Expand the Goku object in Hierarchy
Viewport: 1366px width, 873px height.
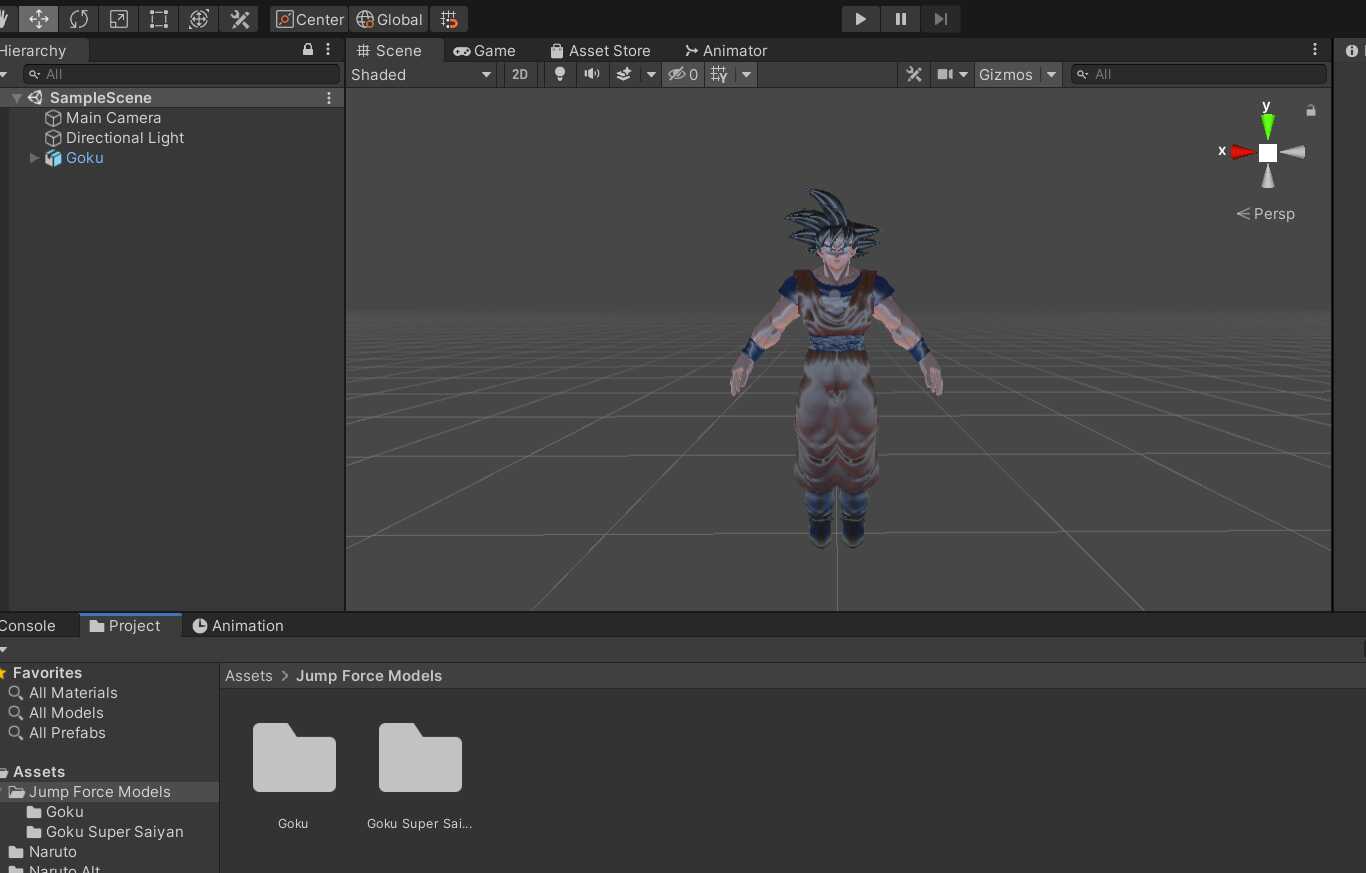point(35,158)
